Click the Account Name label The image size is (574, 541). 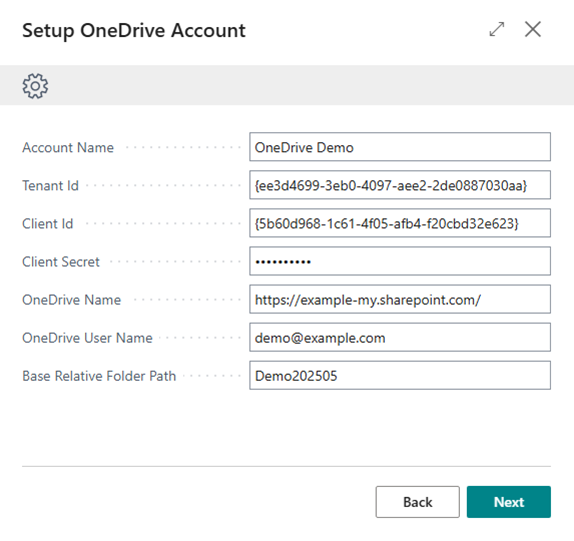pyautogui.click(x=68, y=148)
